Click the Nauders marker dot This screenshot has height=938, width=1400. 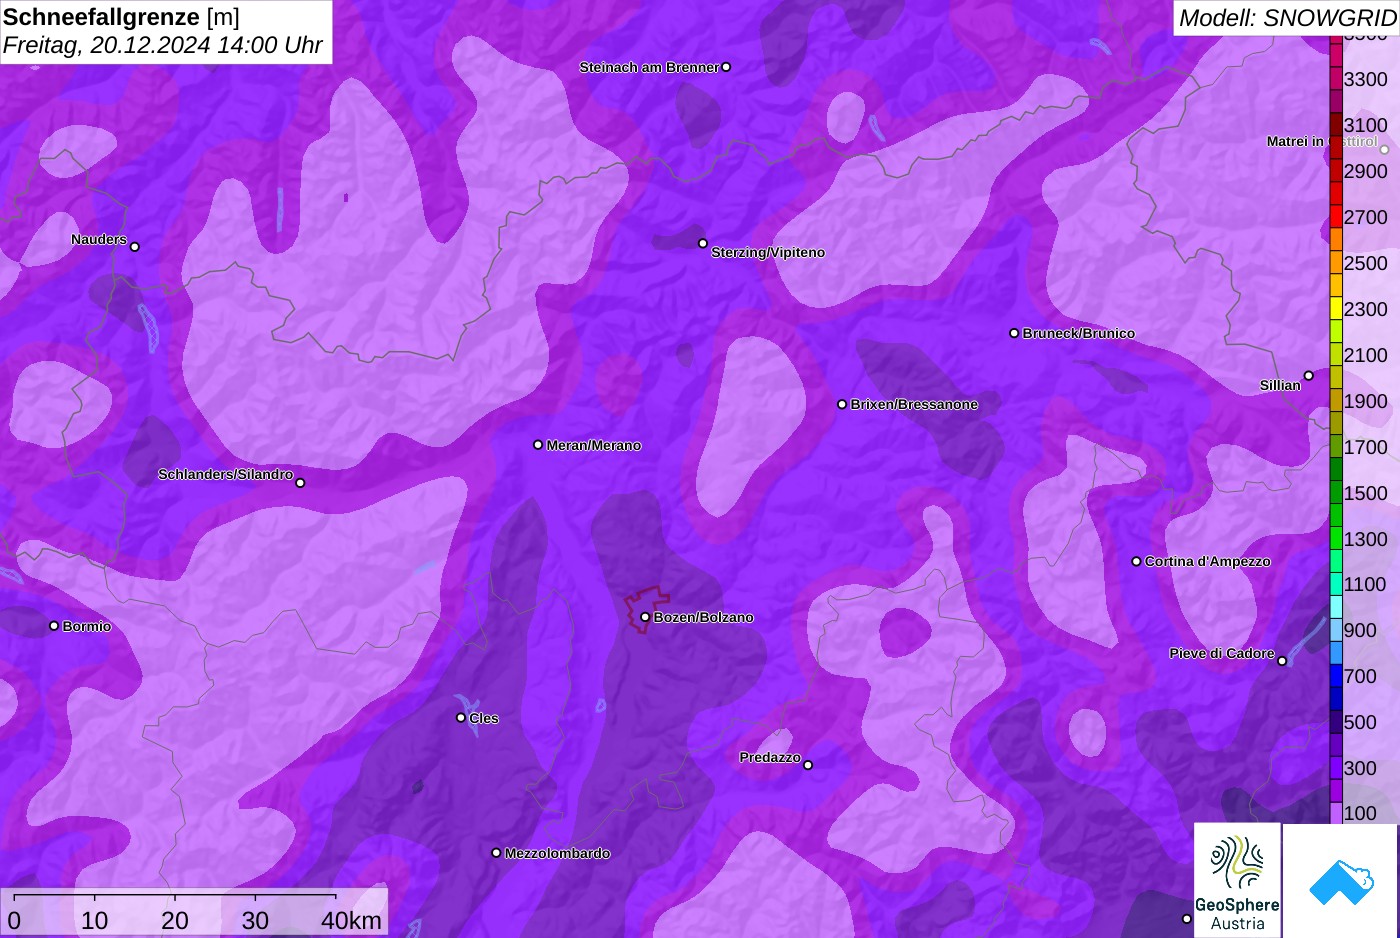click(x=135, y=247)
